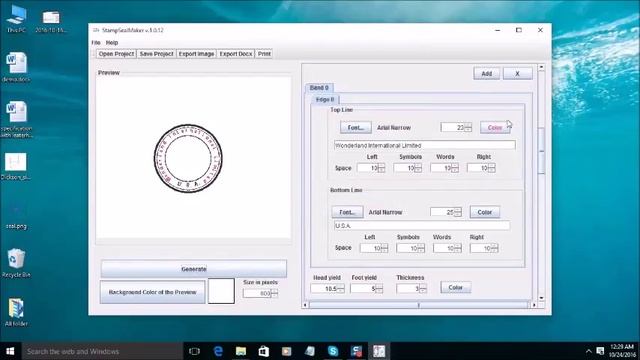The width and height of the screenshot is (640, 360).
Task: Launch Microsoft Edge from the taskbar
Action: [218, 351]
